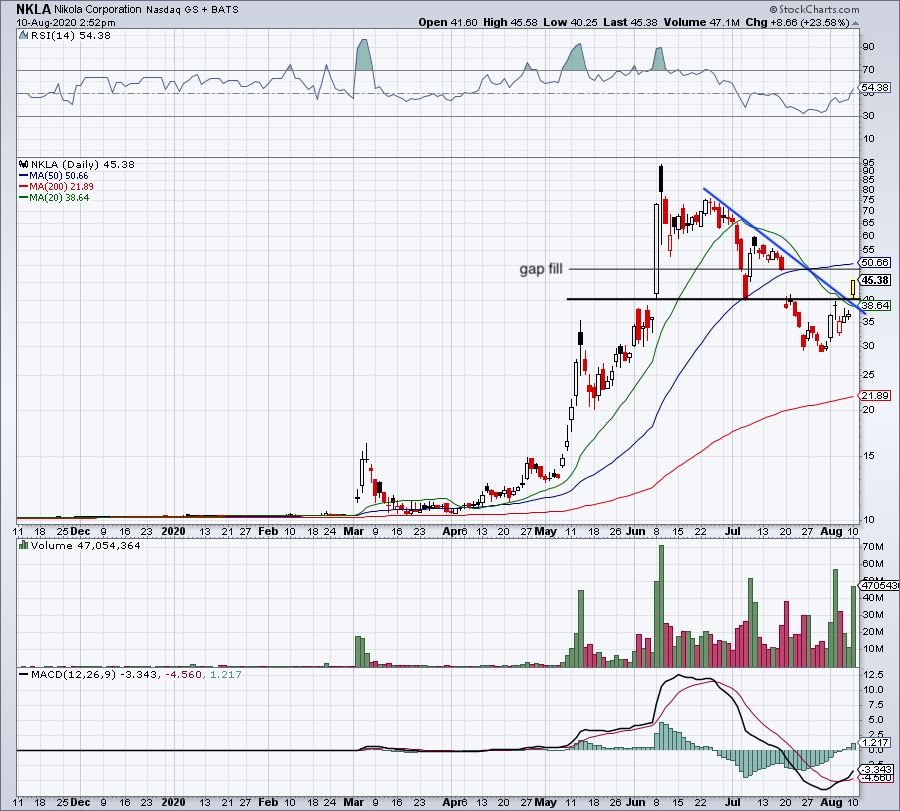This screenshot has width=900, height=811.
Task: Click the Last 45.38 quote value
Action: [631, 22]
